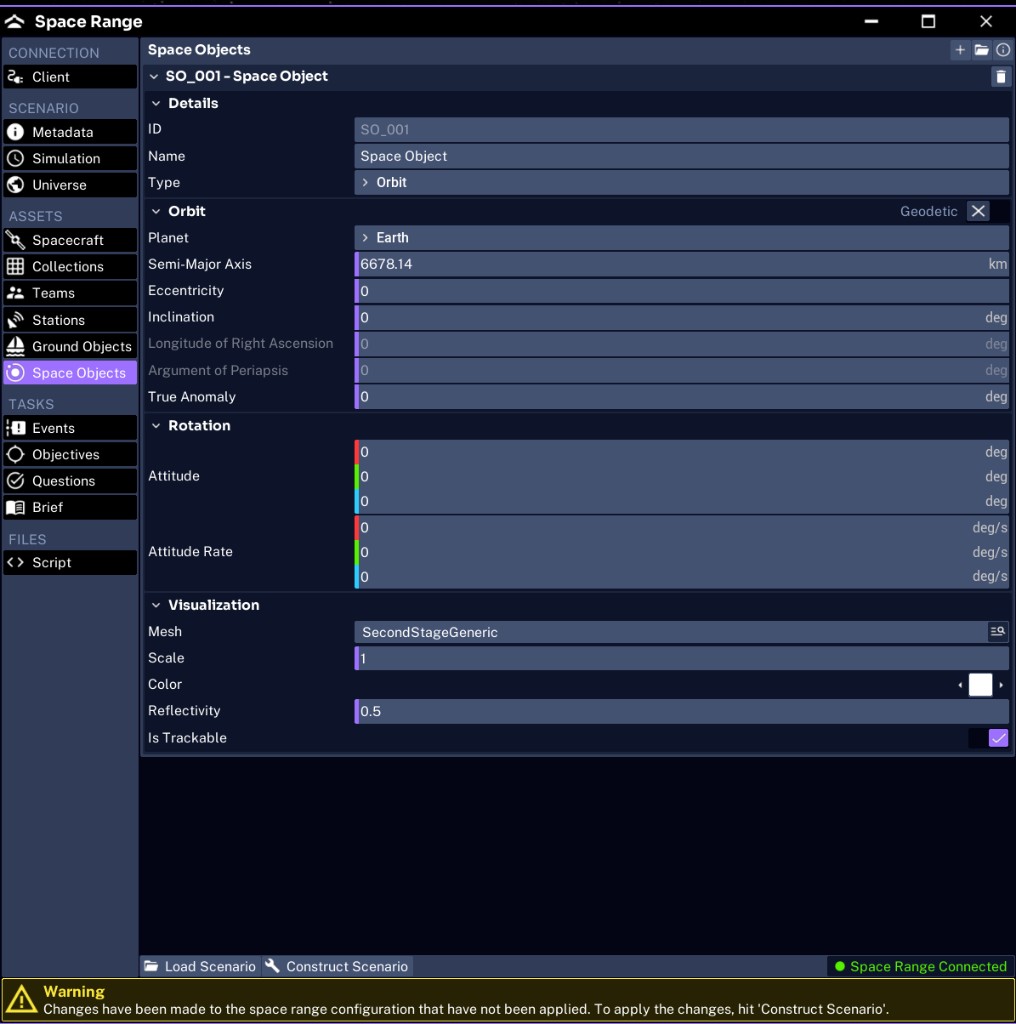1016x1024 pixels.
Task: Click the Space Range Connected status
Action: click(921, 967)
